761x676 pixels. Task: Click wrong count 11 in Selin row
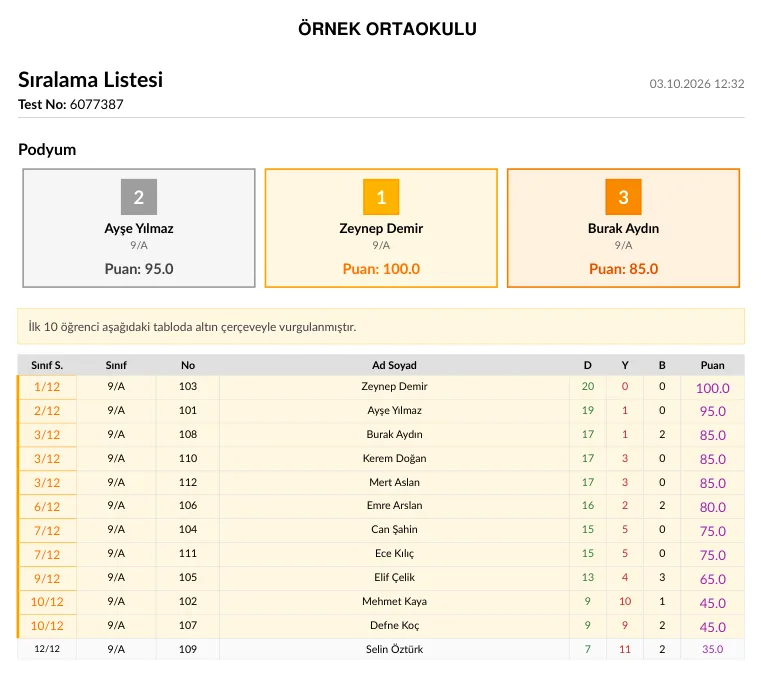click(625, 649)
